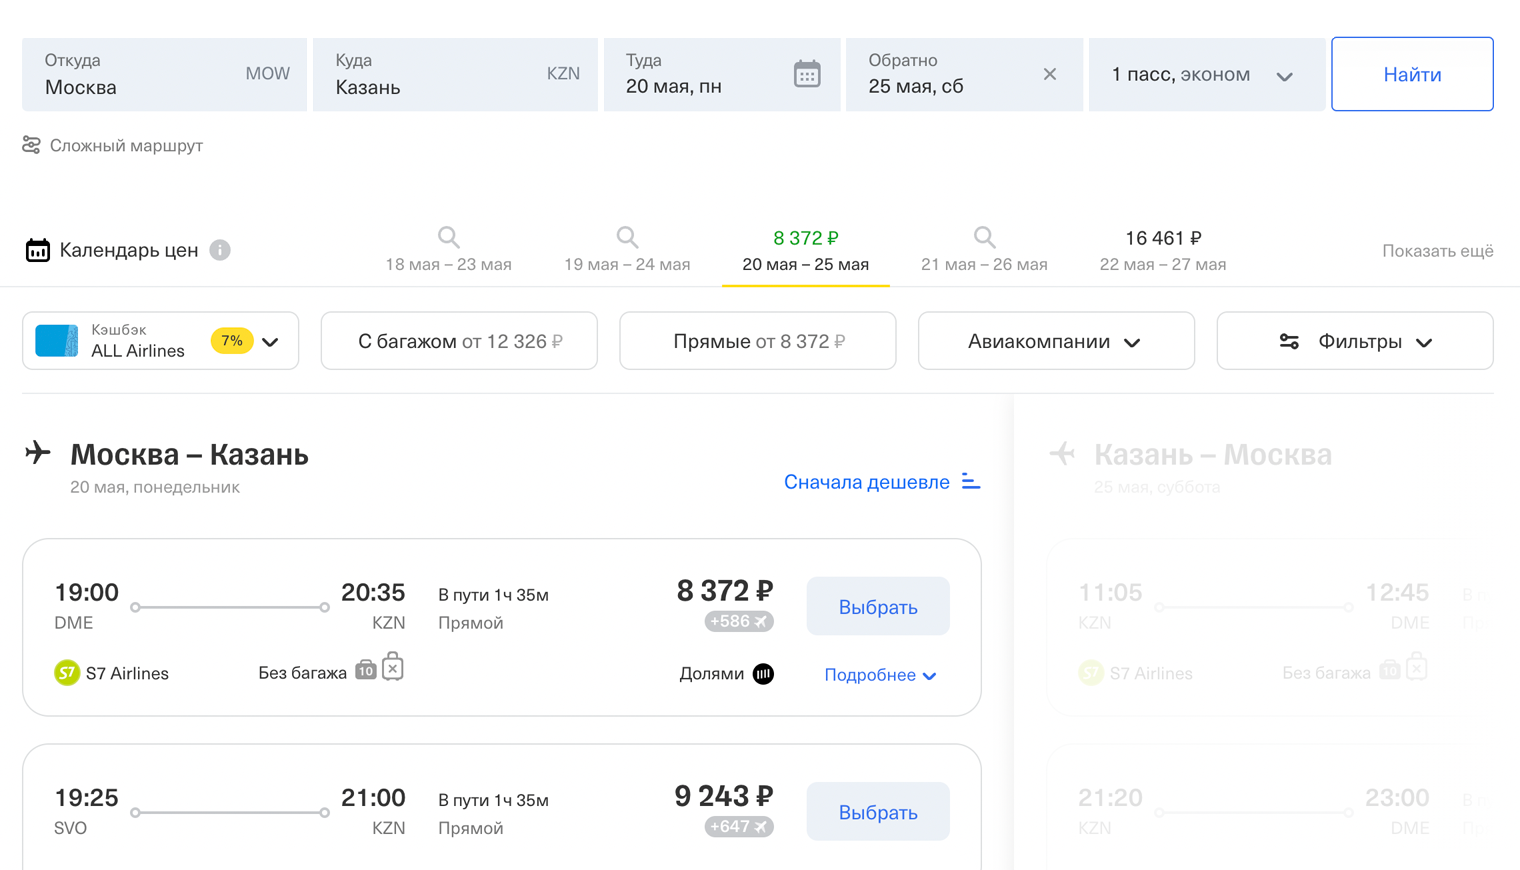Click the sort order icon

[971, 481]
